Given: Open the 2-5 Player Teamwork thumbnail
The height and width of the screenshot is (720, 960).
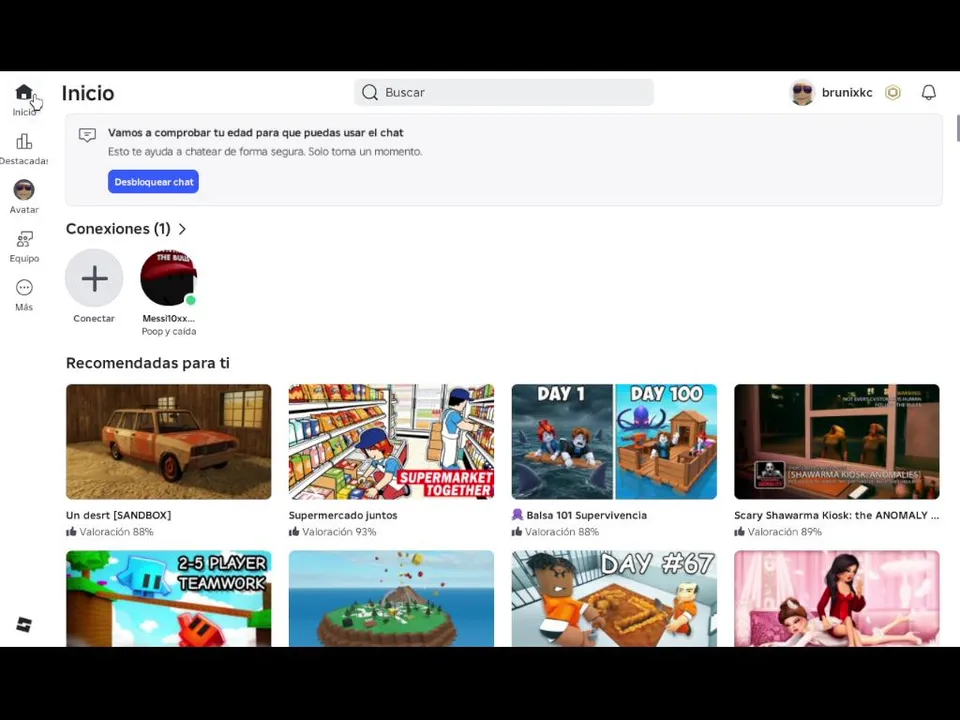Looking at the screenshot, I should pyautogui.click(x=168, y=598).
